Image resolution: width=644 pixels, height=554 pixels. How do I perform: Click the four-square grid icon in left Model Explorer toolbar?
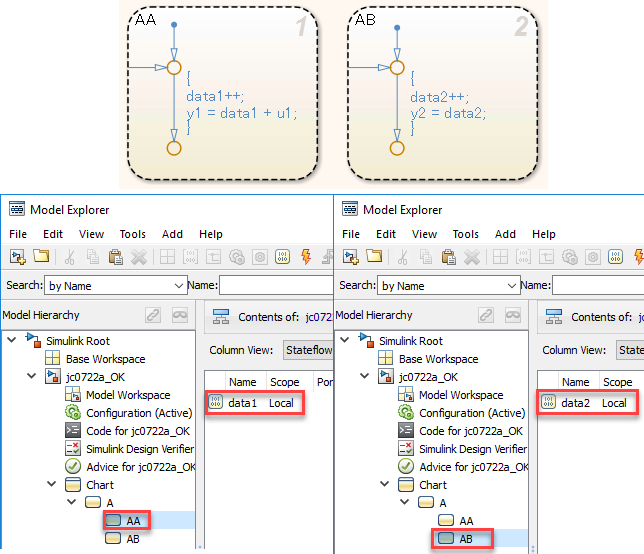[167, 257]
